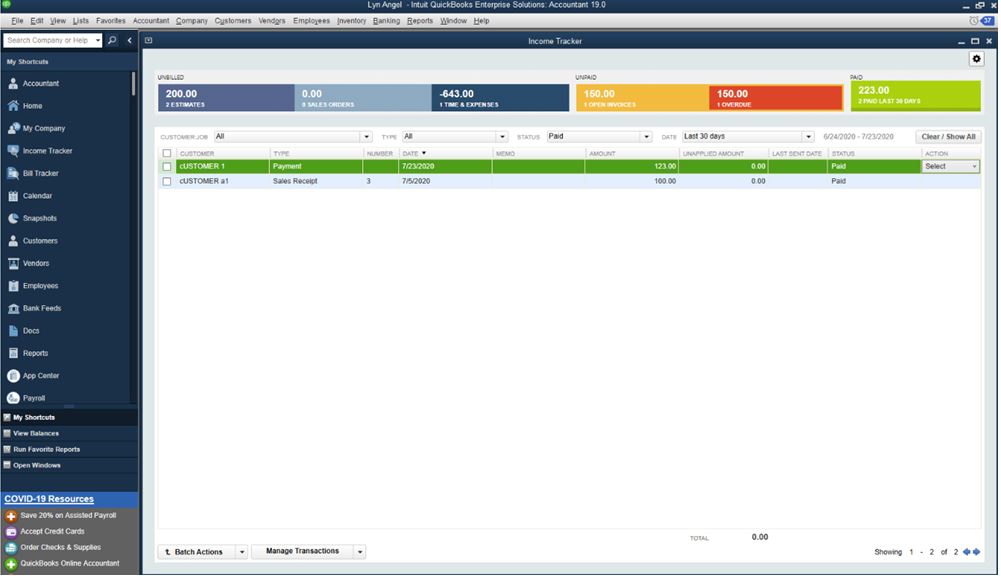This screenshot has width=1001, height=576.
Task: Open the Vendors sidebar icon
Action: pyautogui.click(x=13, y=263)
